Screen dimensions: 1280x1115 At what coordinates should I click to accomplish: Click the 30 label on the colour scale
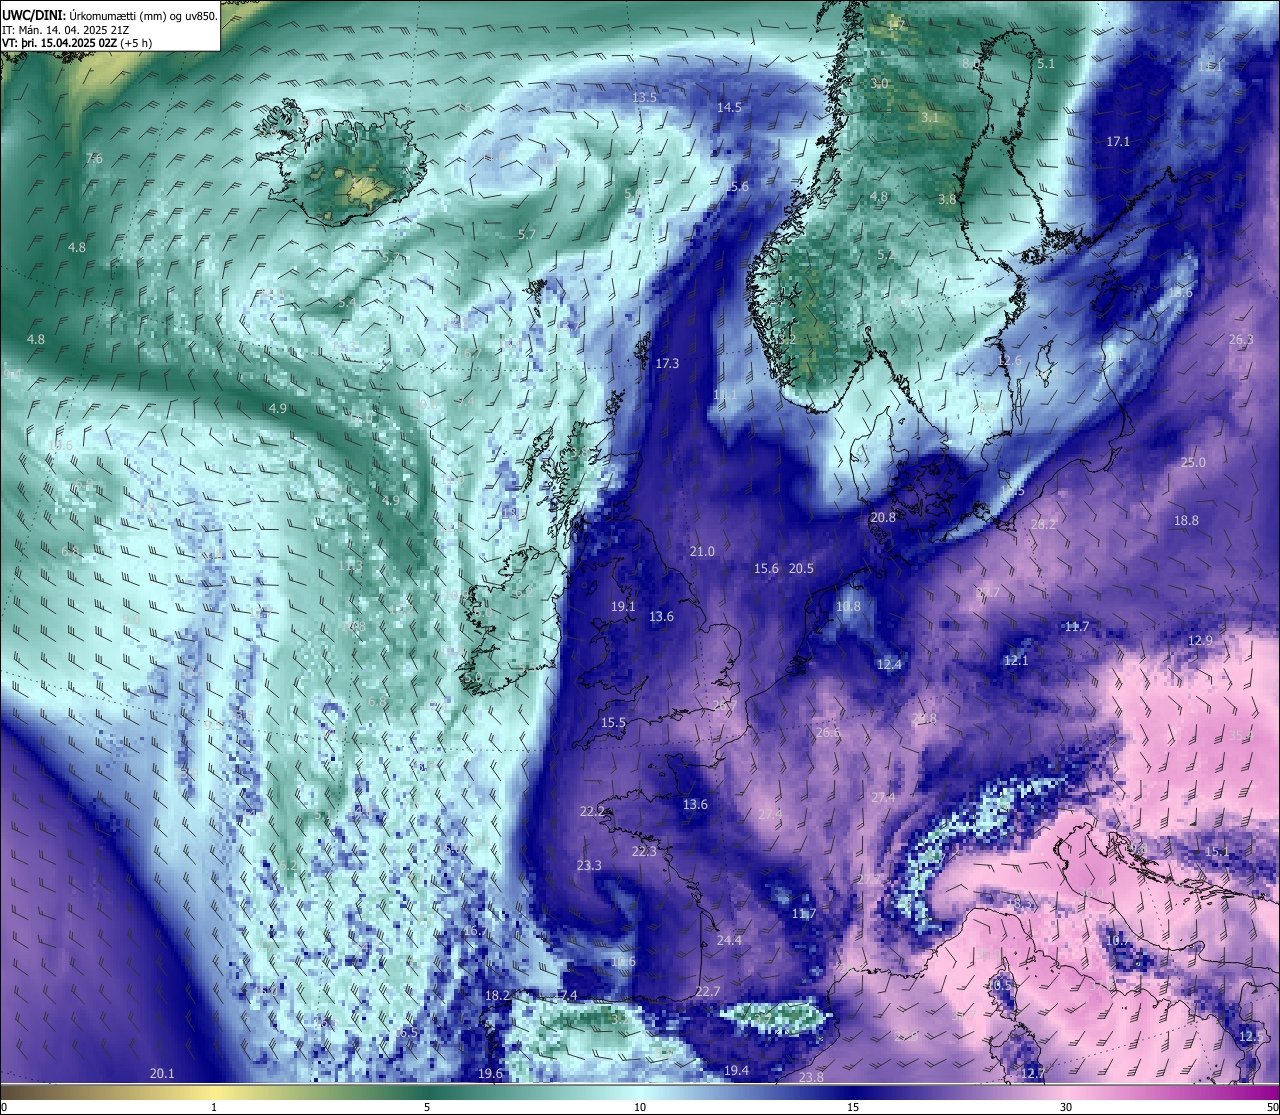click(1066, 1107)
